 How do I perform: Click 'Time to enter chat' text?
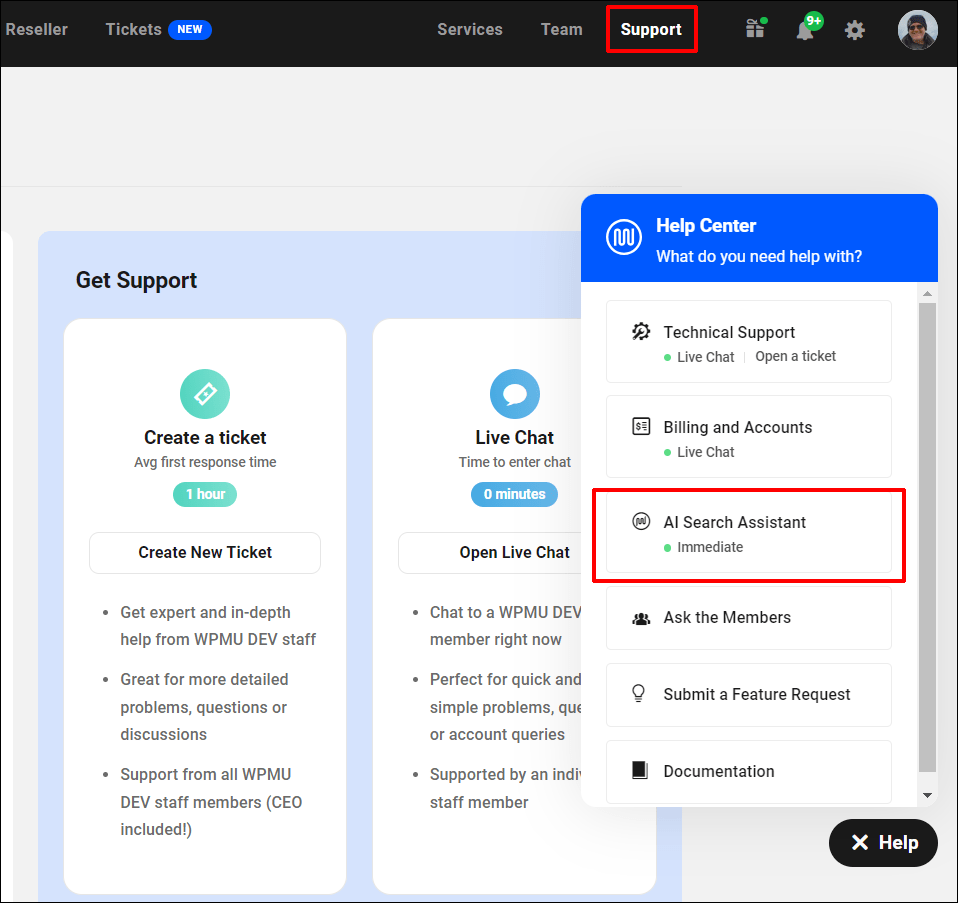[x=514, y=462]
